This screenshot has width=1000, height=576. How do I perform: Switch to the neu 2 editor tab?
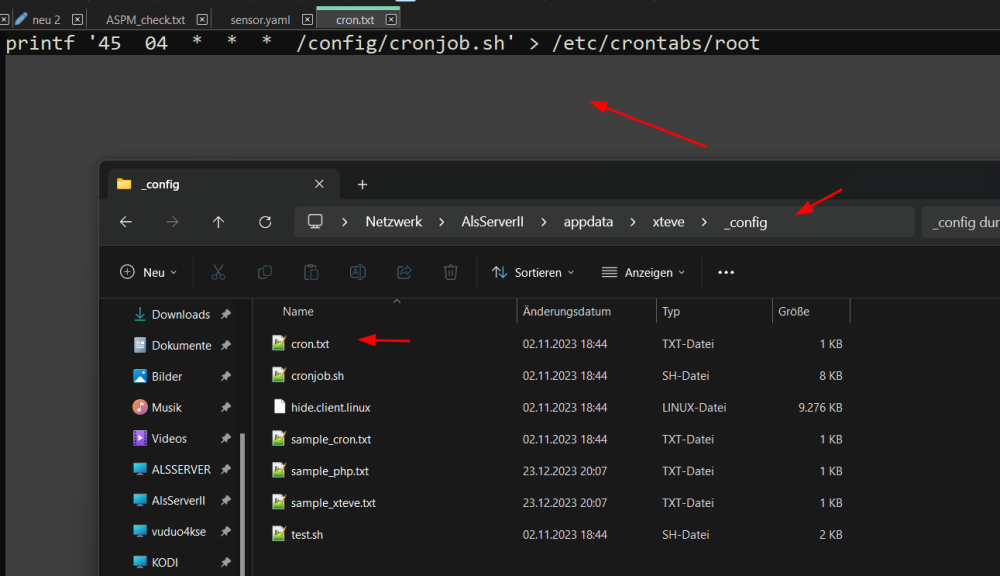point(46,20)
